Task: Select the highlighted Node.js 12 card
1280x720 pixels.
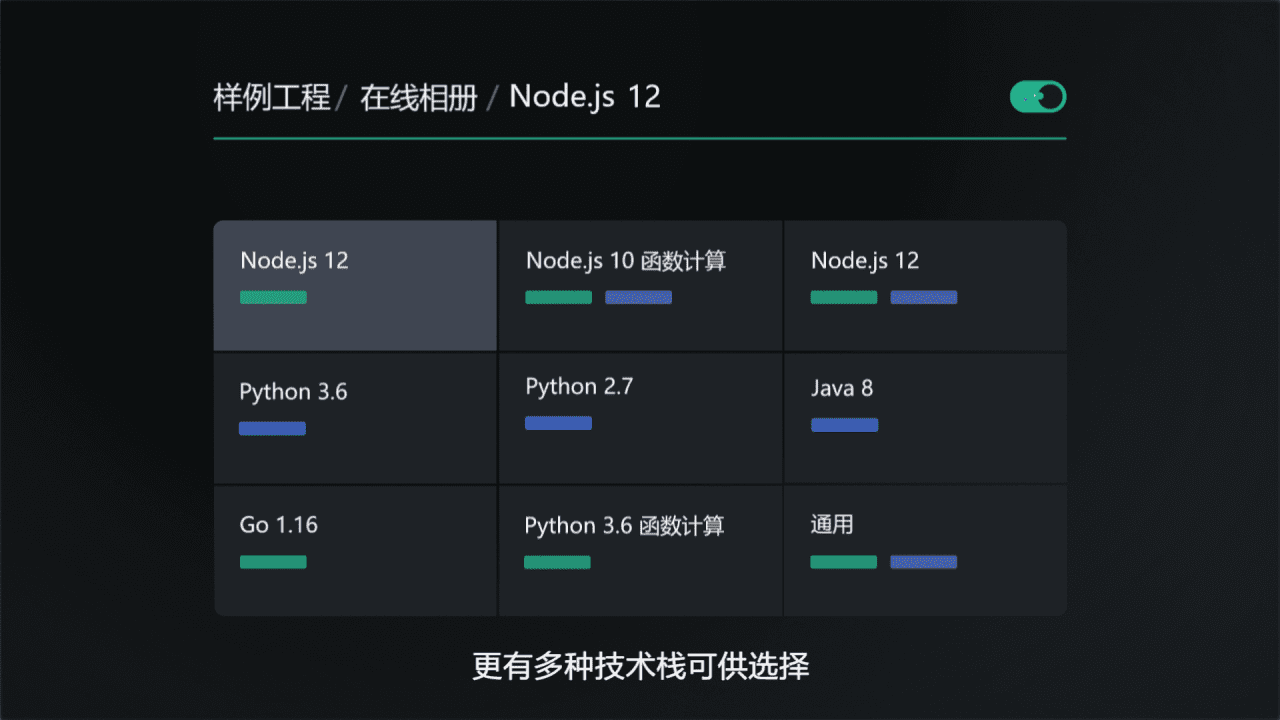Action: click(355, 285)
